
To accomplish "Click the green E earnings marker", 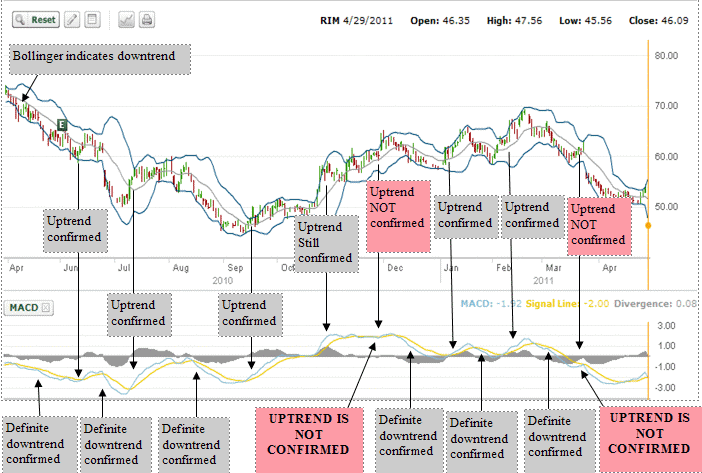I will 62,124.
